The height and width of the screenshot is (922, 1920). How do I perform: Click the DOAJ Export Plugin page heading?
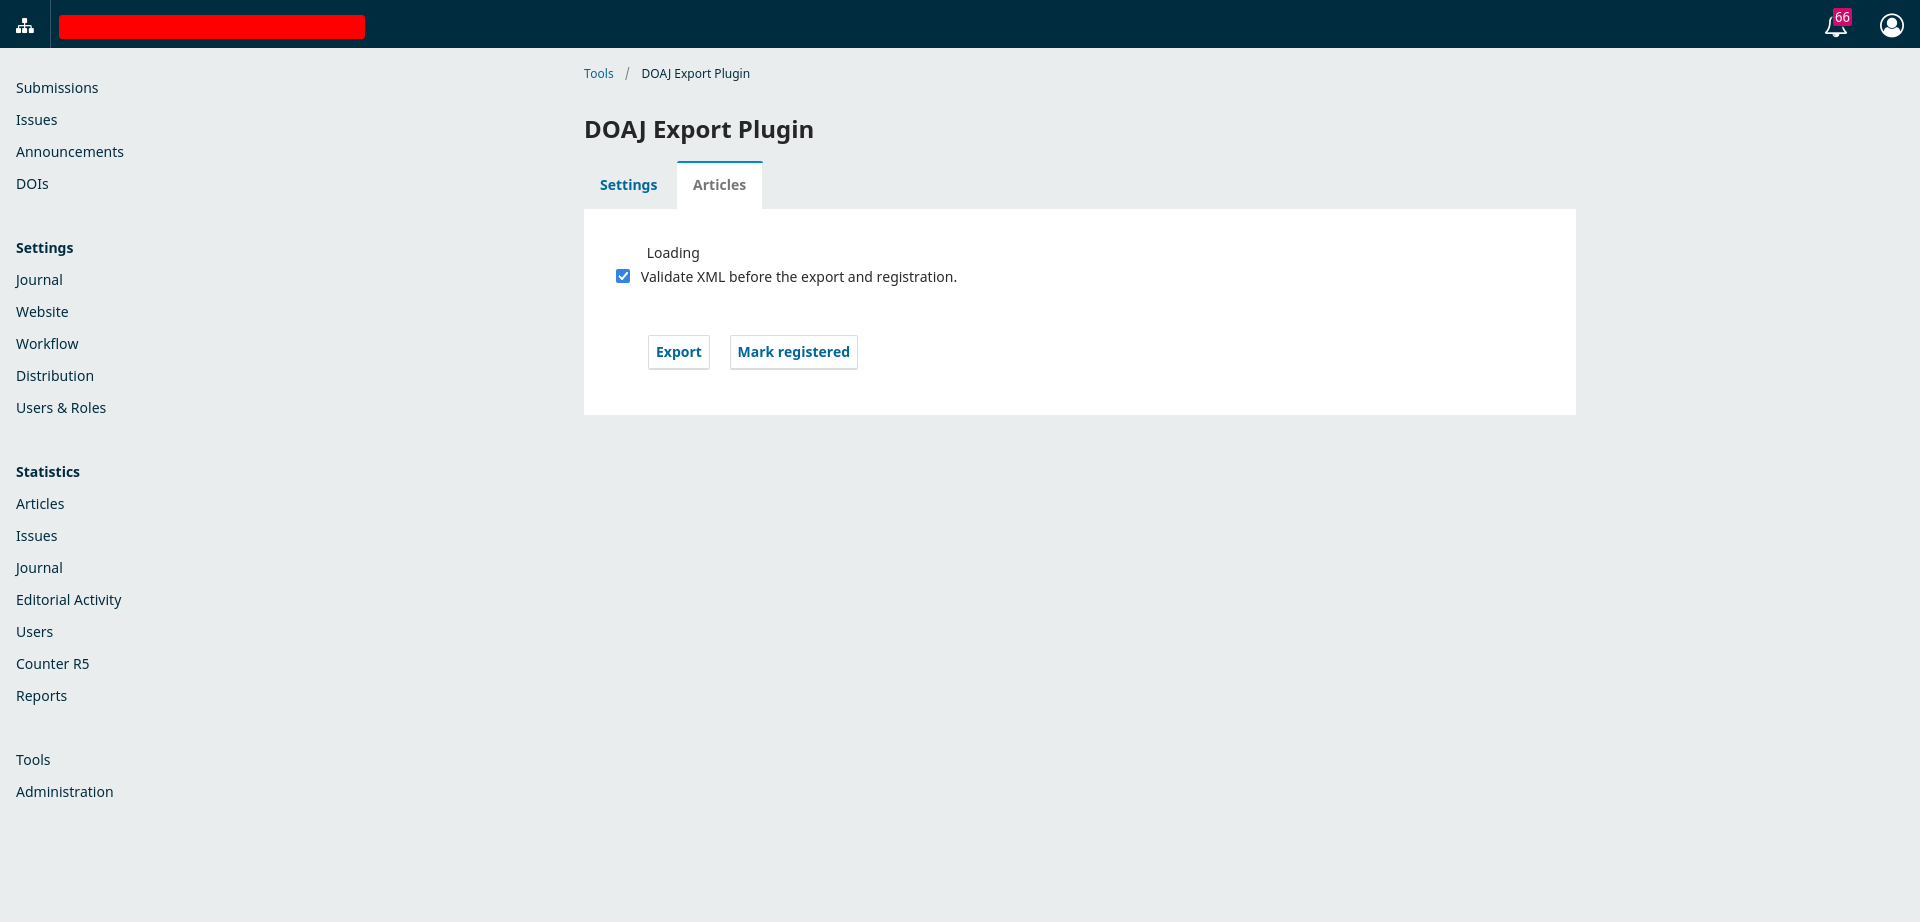click(x=699, y=130)
